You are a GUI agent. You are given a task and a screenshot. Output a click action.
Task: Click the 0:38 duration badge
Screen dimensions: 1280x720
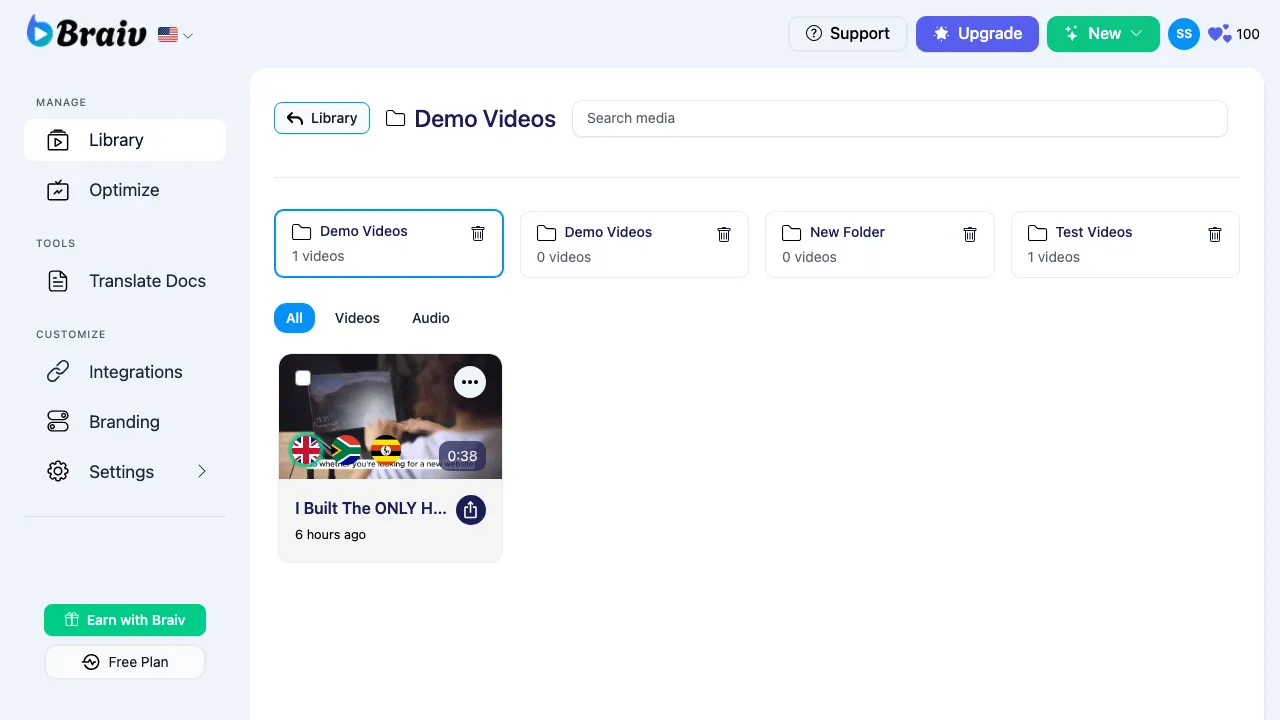point(462,456)
